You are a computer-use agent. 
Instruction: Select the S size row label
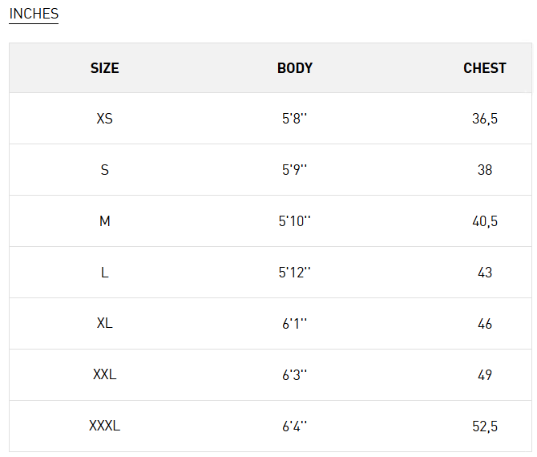[105, 170]
